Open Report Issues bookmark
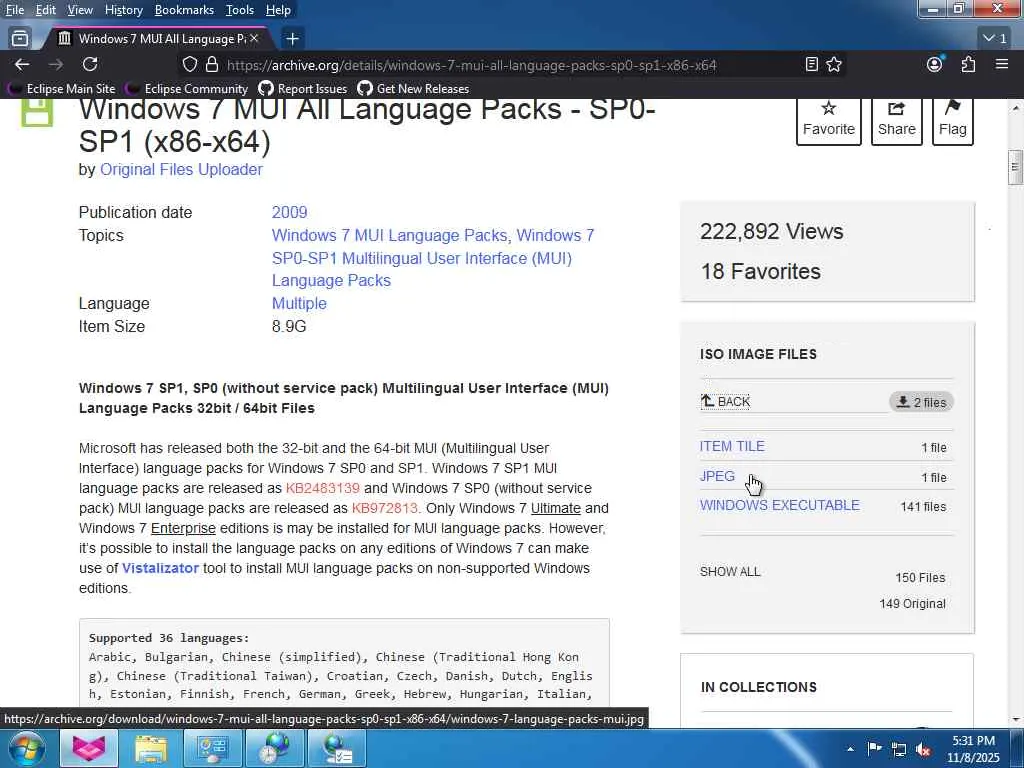The height and width of the screenshot is (768, 1024). pyautogui.click(x=302, y=88)
